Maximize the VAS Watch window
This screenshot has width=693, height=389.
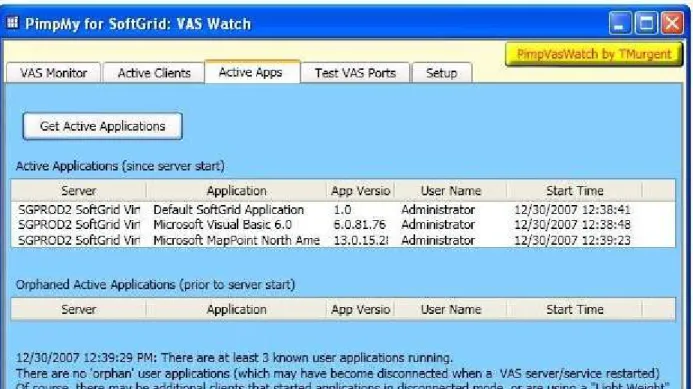click(646, 23)
